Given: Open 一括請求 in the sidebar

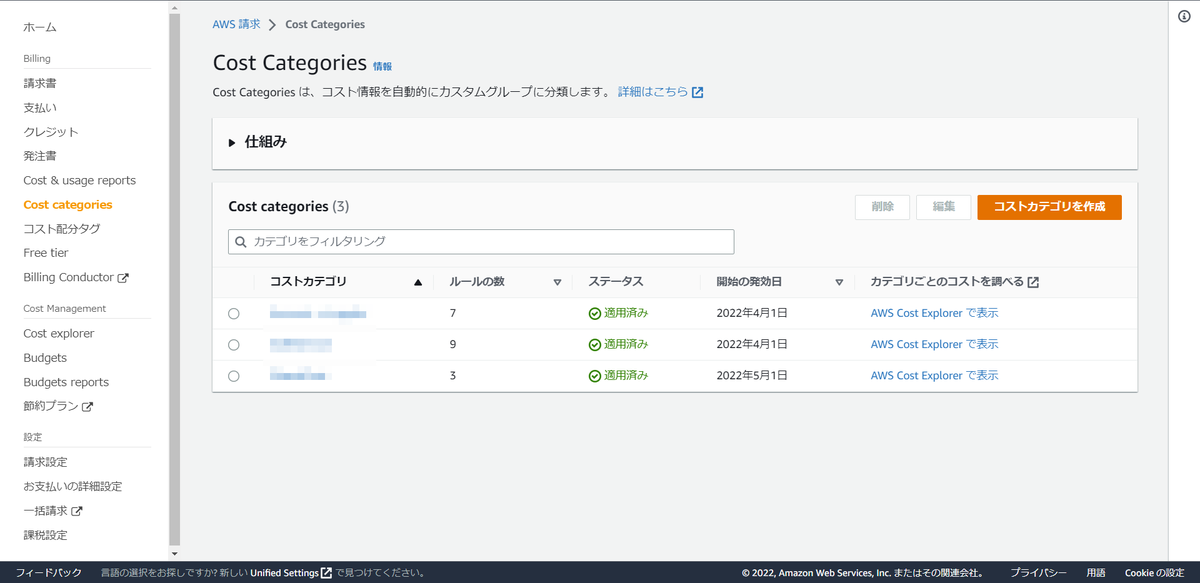Looking at the screenshot, I should tap(46, 511).
